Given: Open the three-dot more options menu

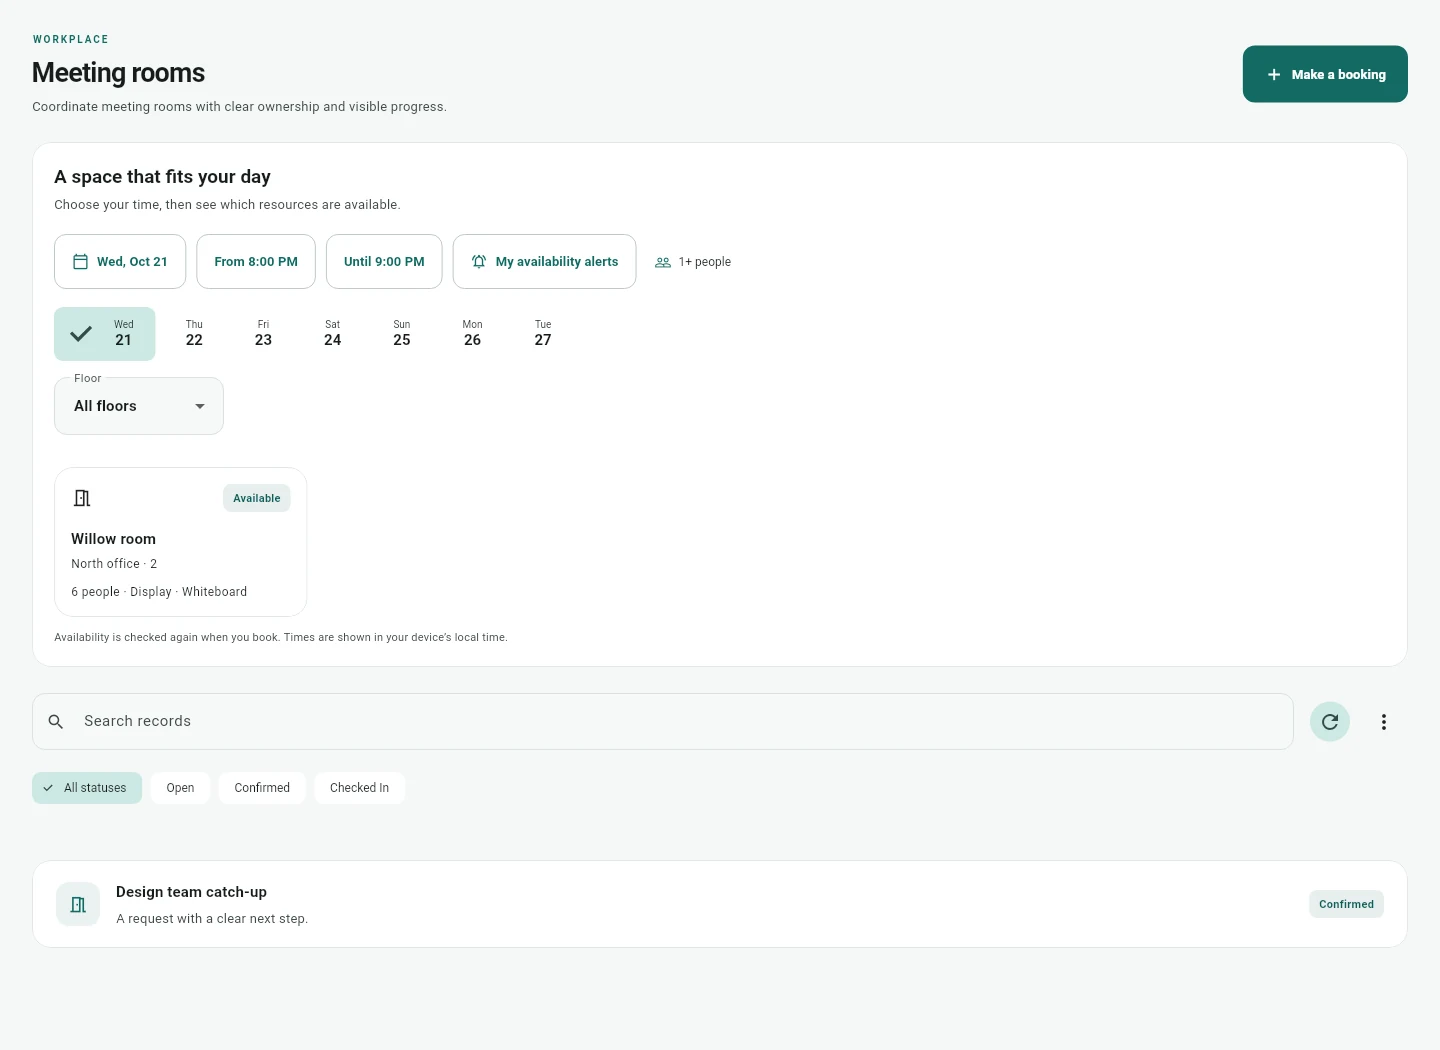Looking at the screenshot, I should tap(1384, 721).
